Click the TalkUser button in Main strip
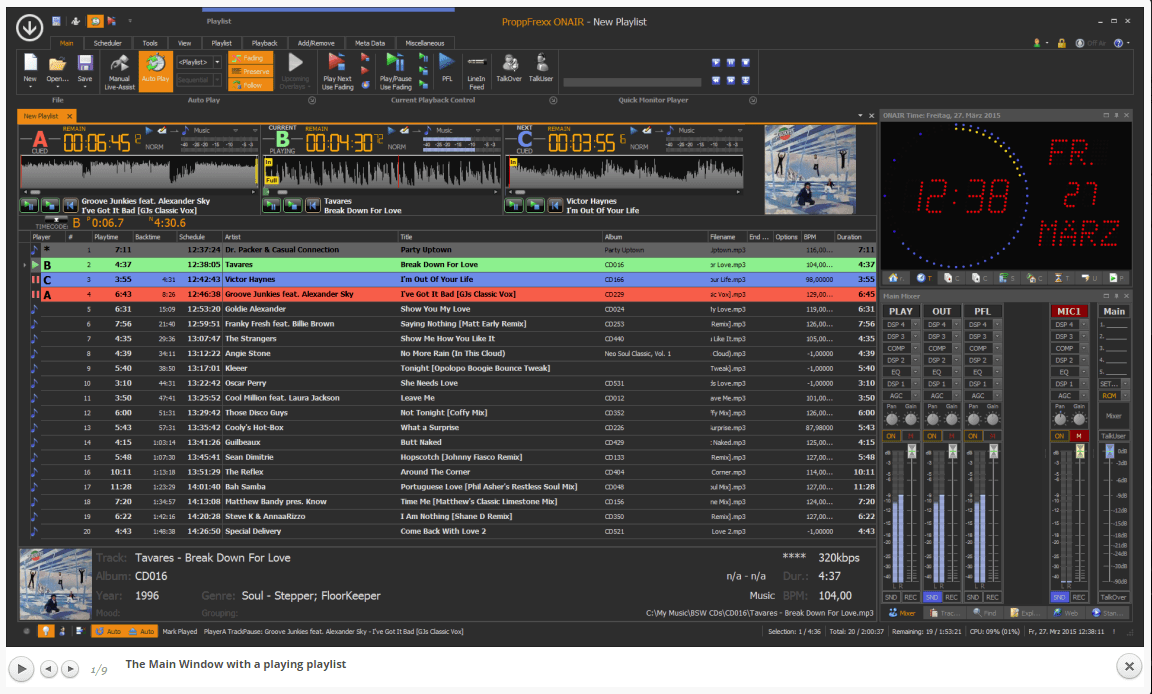Viewport: 1152px width, 694px height. (1113, 436)
